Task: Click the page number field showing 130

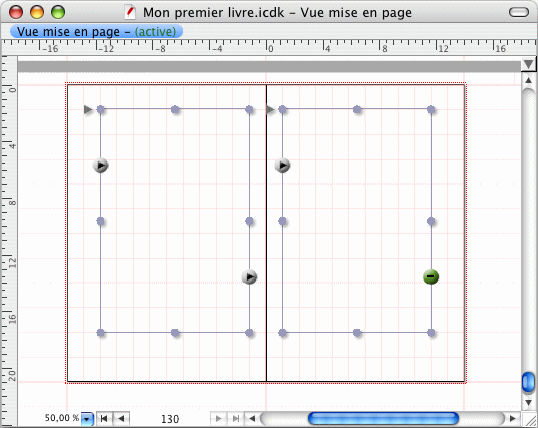Action: 170,419
